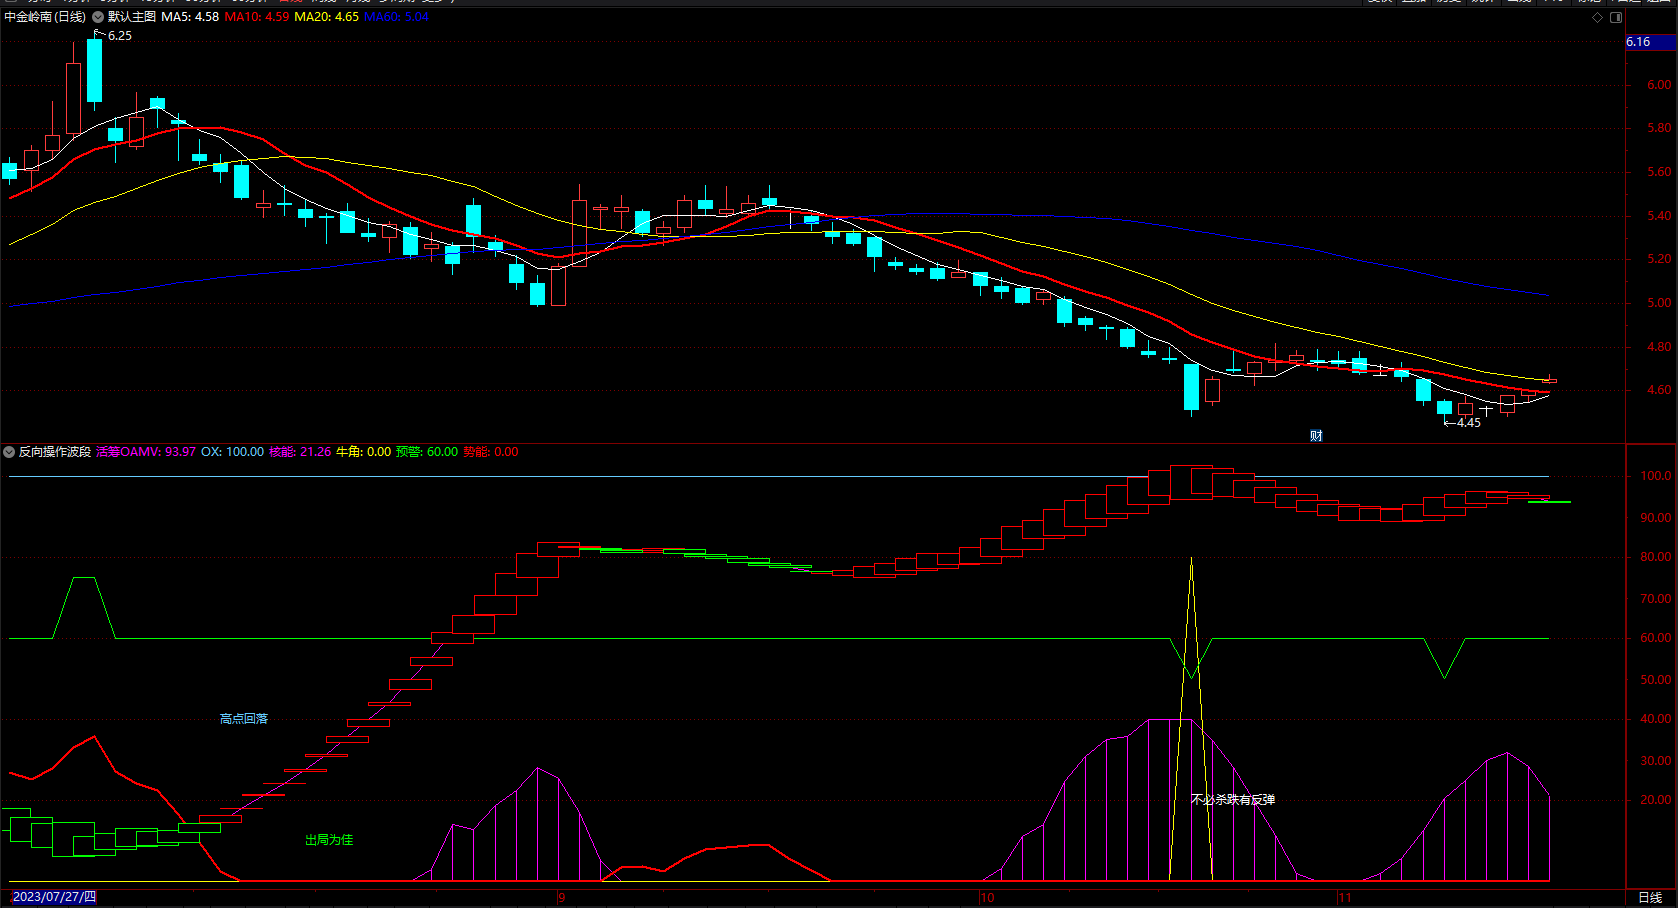Click the MA5 moving average label

[190, 17]
